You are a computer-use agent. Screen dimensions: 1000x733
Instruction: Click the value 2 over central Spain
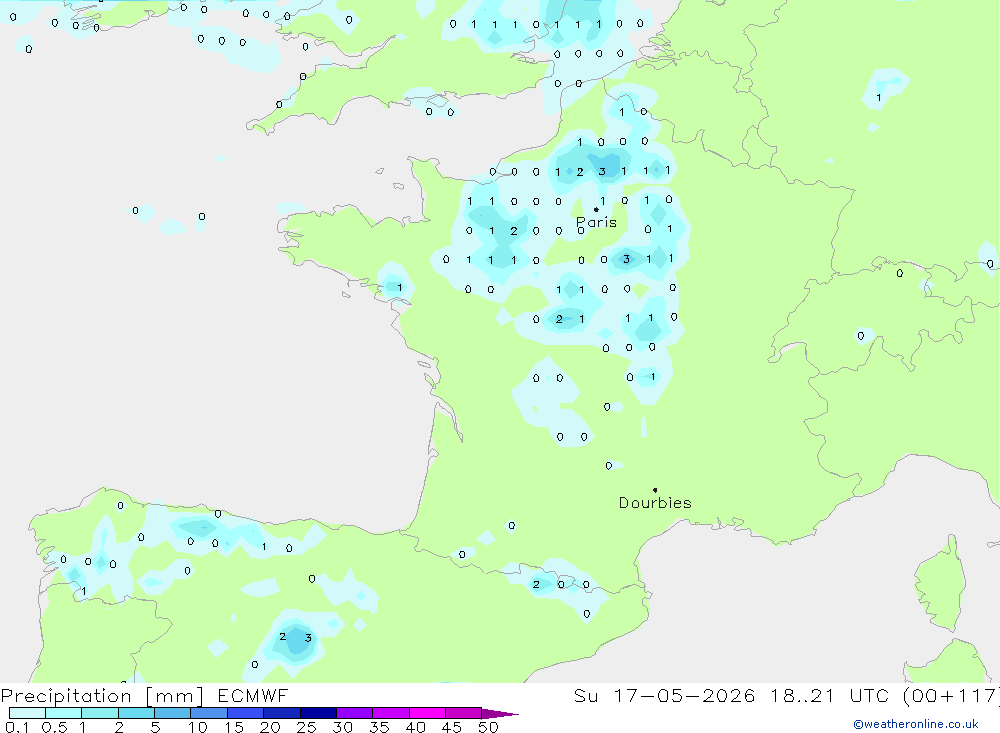click(x=283, y=637)
